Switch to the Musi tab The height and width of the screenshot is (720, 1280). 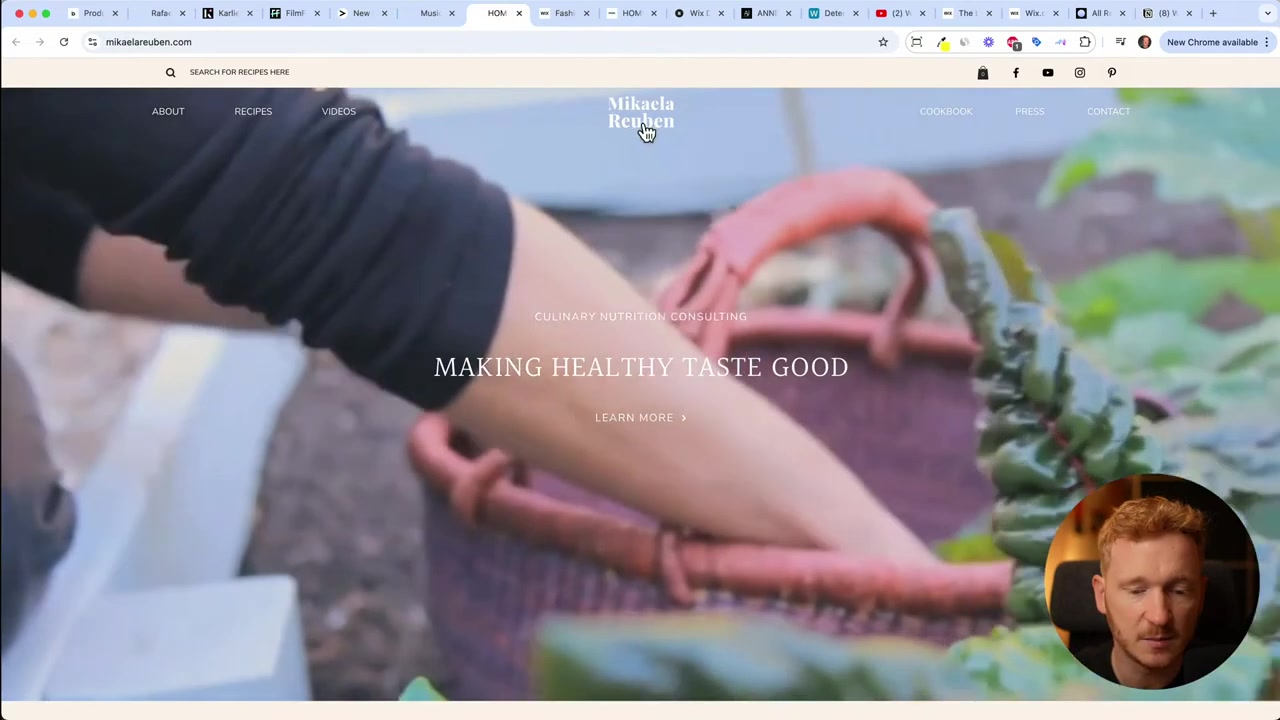[429, 13]
